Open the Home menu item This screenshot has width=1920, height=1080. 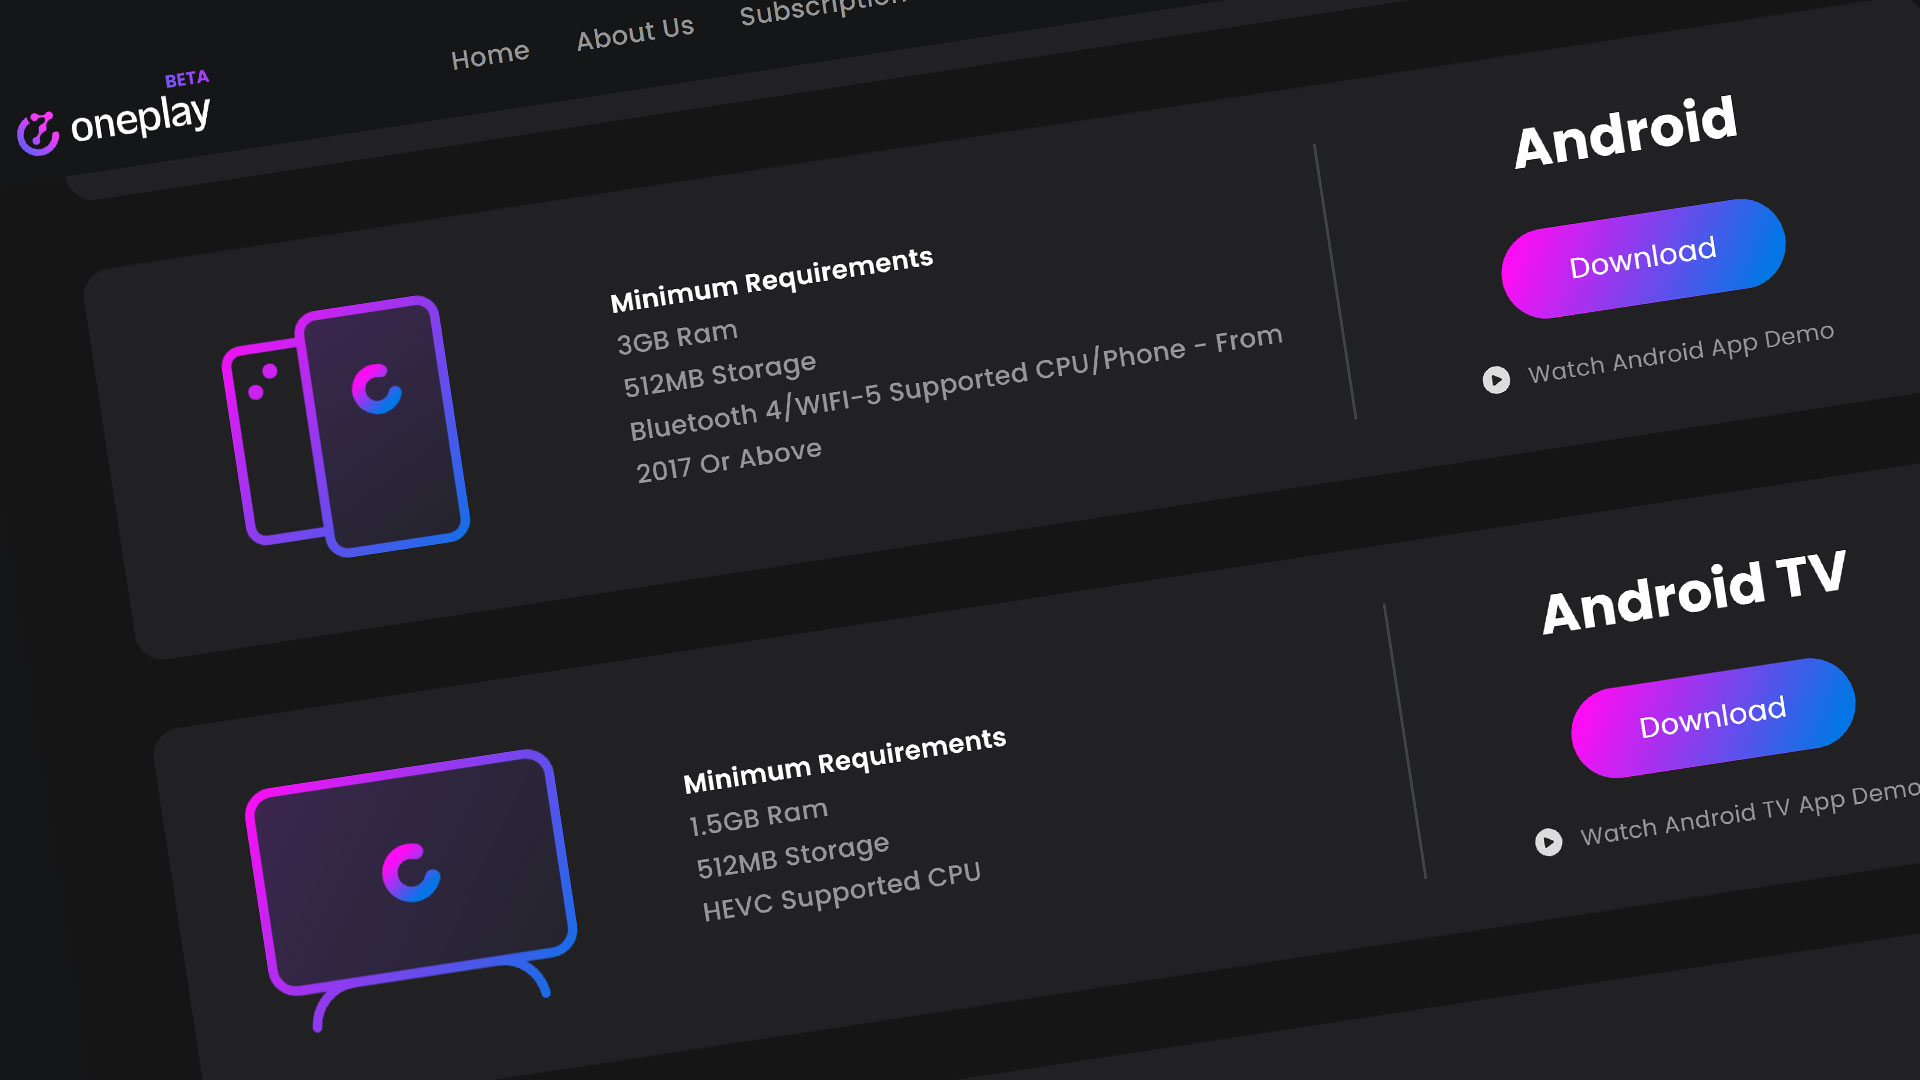pyautogui.click(x=490, y=55)
